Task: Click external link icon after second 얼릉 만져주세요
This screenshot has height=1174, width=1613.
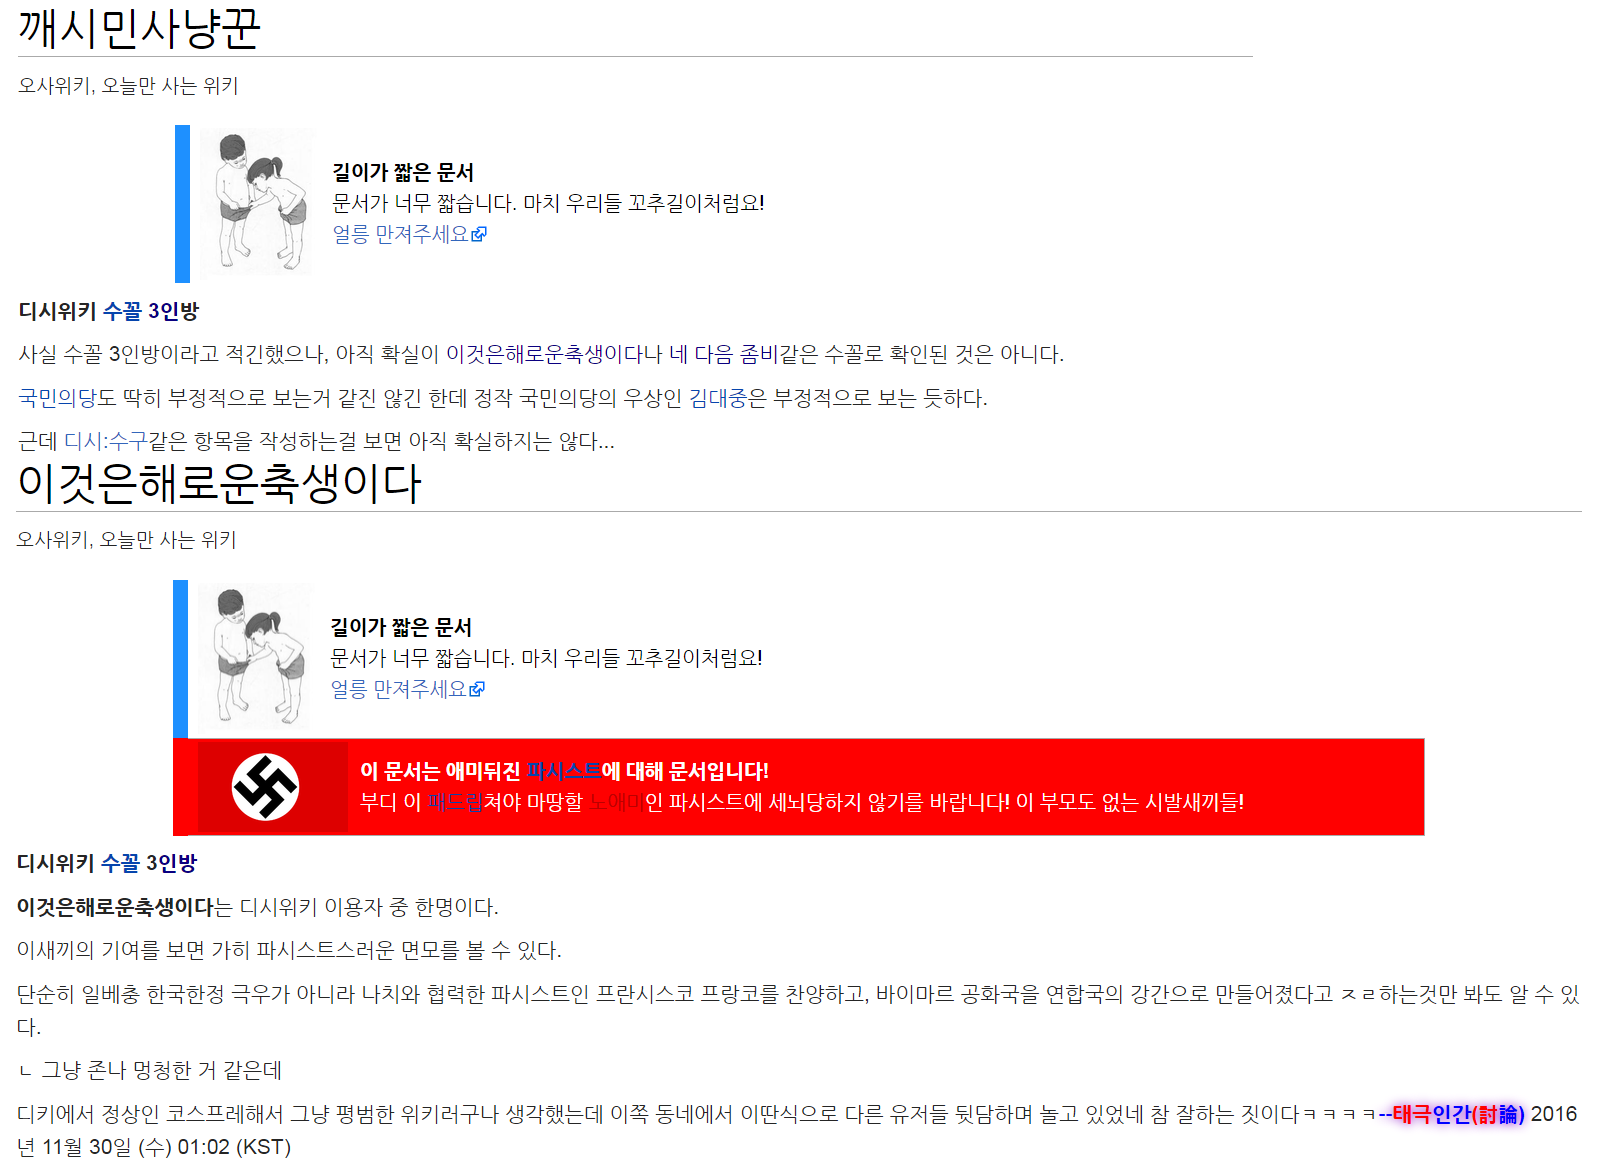Action: pos(478,689)
